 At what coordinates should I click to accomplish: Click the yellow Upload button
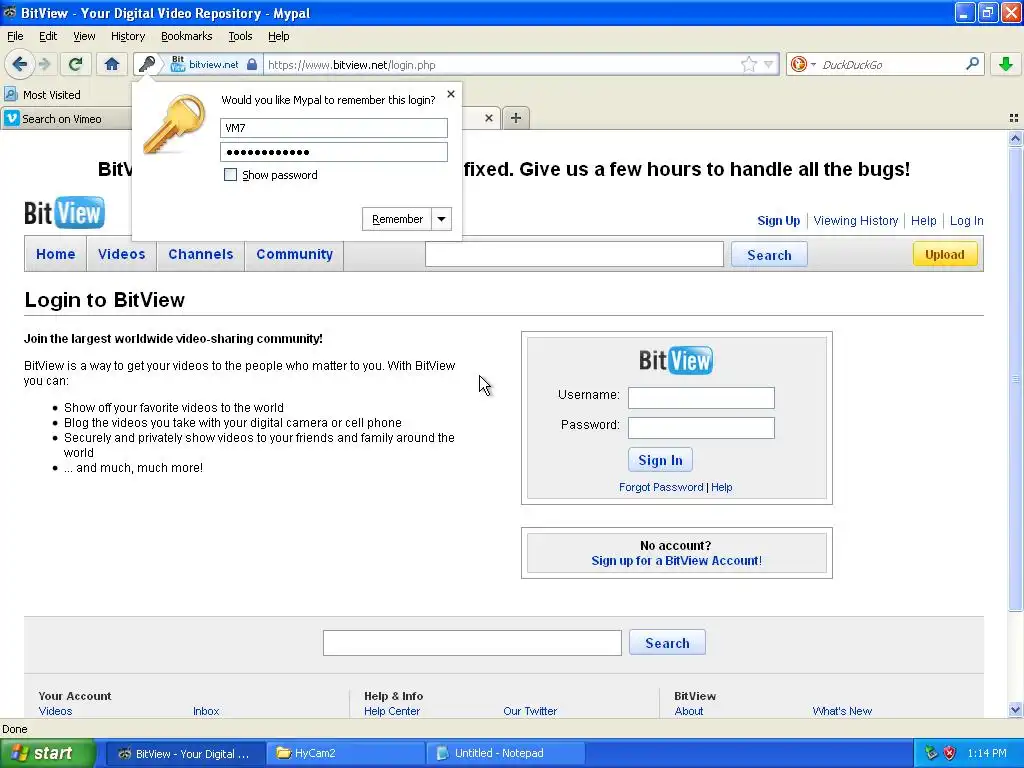pyautogui.click(x=944, y=254)
